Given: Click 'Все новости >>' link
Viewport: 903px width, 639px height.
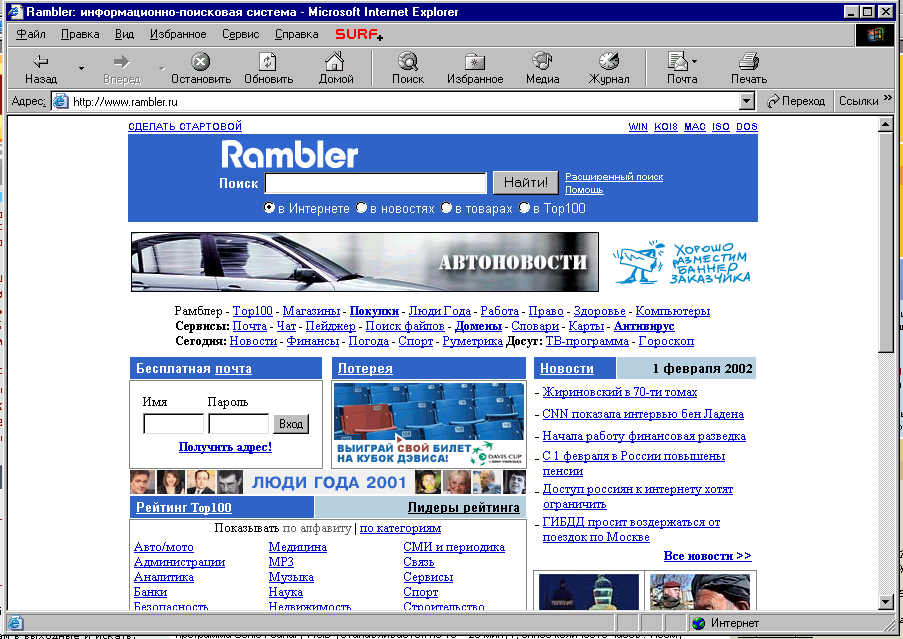Looking at the screenshot, I should click(707, 556).
